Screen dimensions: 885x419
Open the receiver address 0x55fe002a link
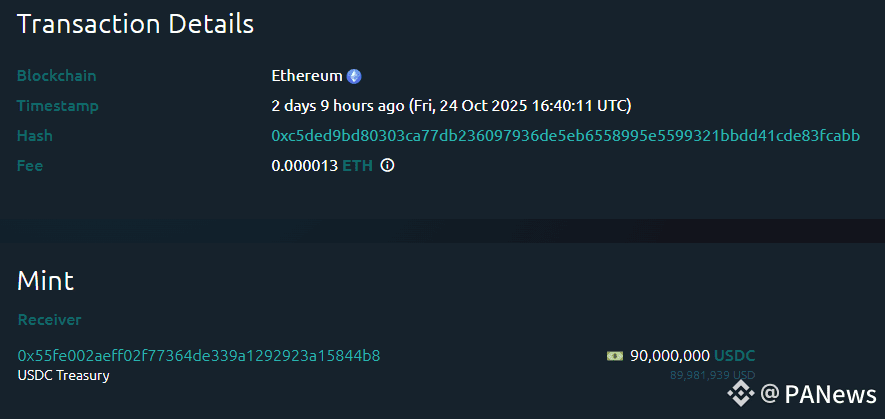pos(198,356)
